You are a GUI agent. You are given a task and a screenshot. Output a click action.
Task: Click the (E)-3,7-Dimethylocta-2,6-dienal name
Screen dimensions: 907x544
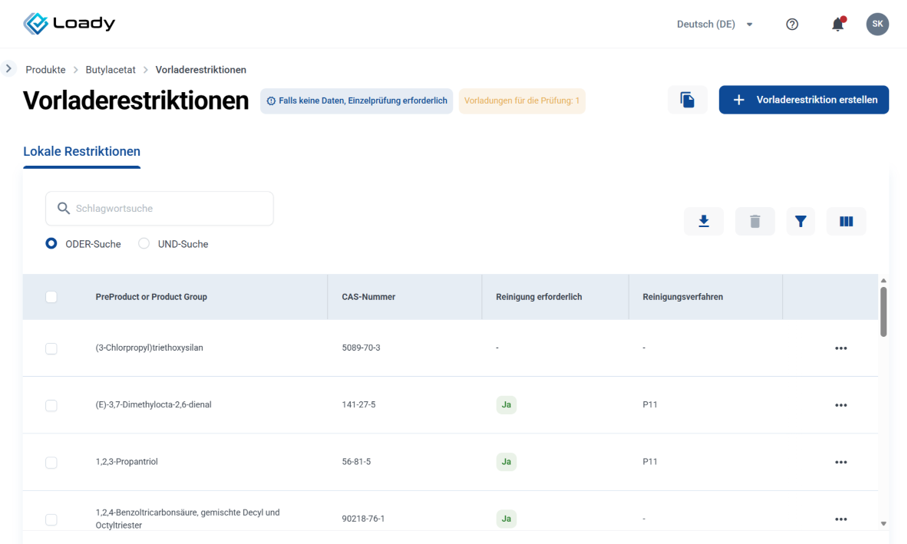(153, 405)
